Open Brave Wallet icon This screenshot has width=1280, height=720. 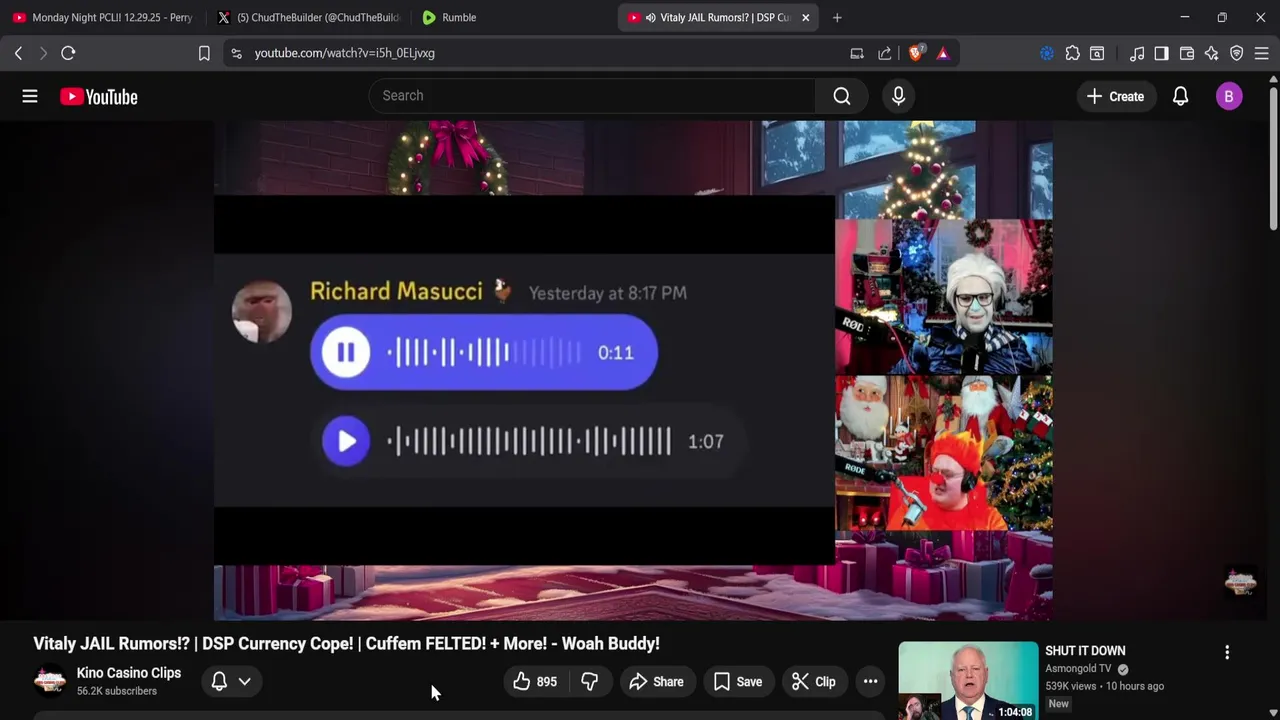[1187, 53]
